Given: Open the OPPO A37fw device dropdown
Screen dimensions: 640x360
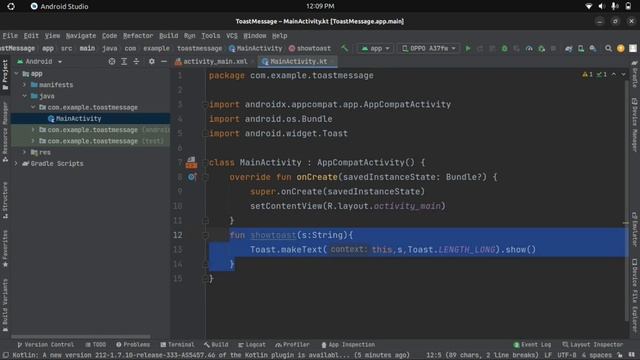Looking at the screenshot, I should click(429, 49).
